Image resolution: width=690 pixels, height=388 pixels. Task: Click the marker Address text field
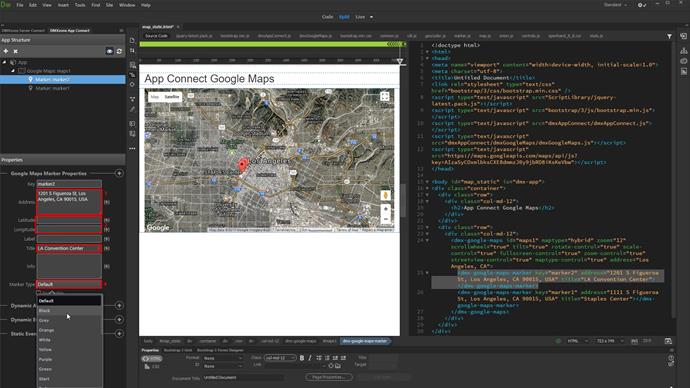click(69, 202)
